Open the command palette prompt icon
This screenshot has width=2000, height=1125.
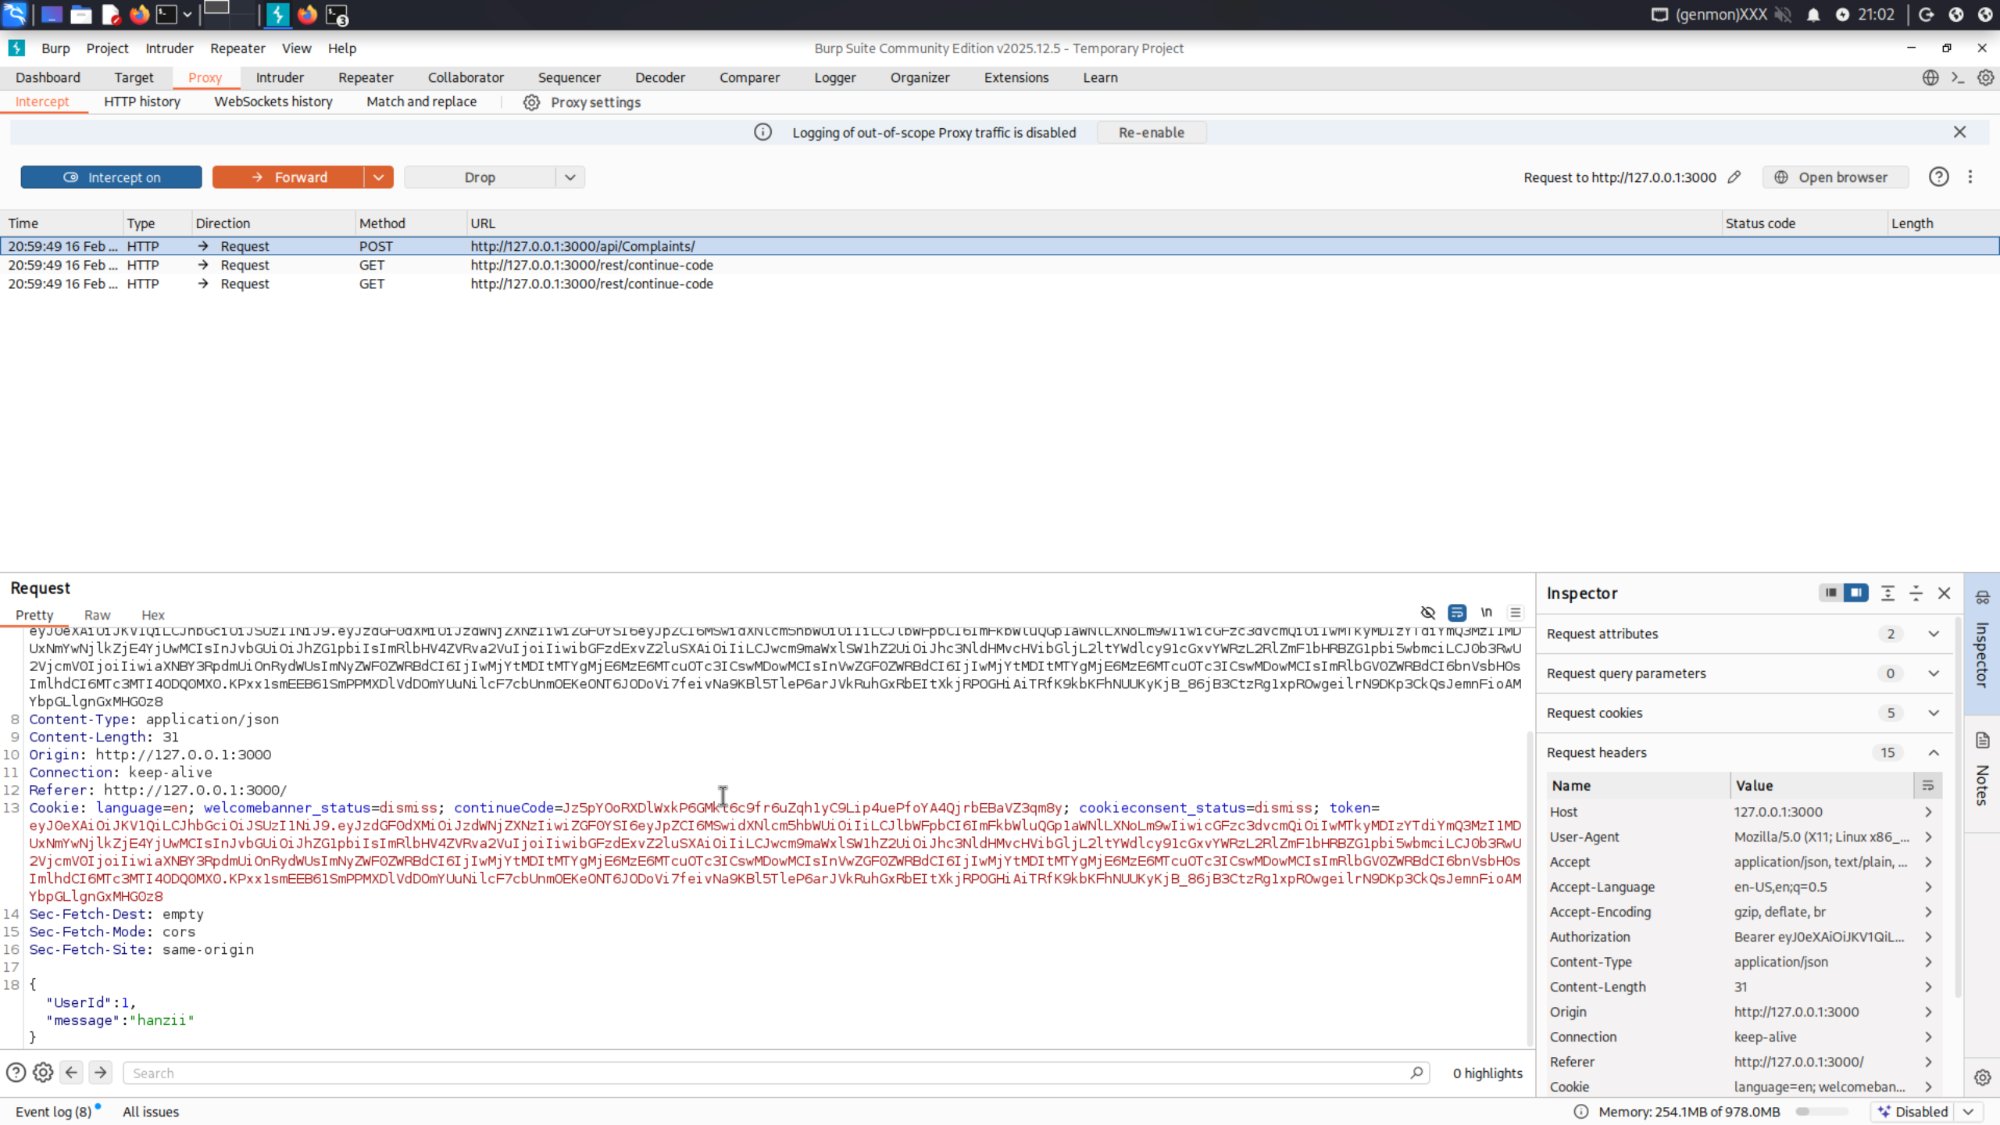coord(1958,77)
